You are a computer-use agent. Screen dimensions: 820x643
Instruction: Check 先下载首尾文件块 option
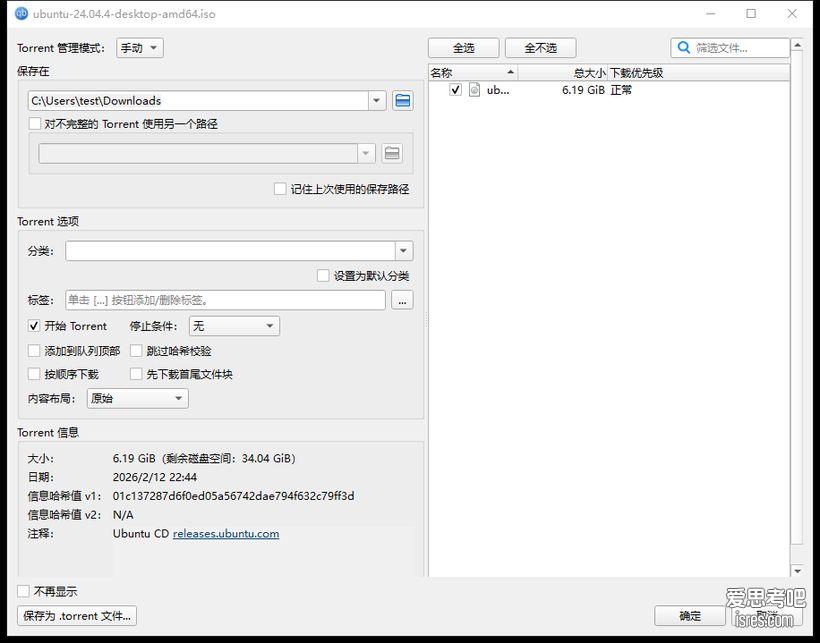[136, 374]
